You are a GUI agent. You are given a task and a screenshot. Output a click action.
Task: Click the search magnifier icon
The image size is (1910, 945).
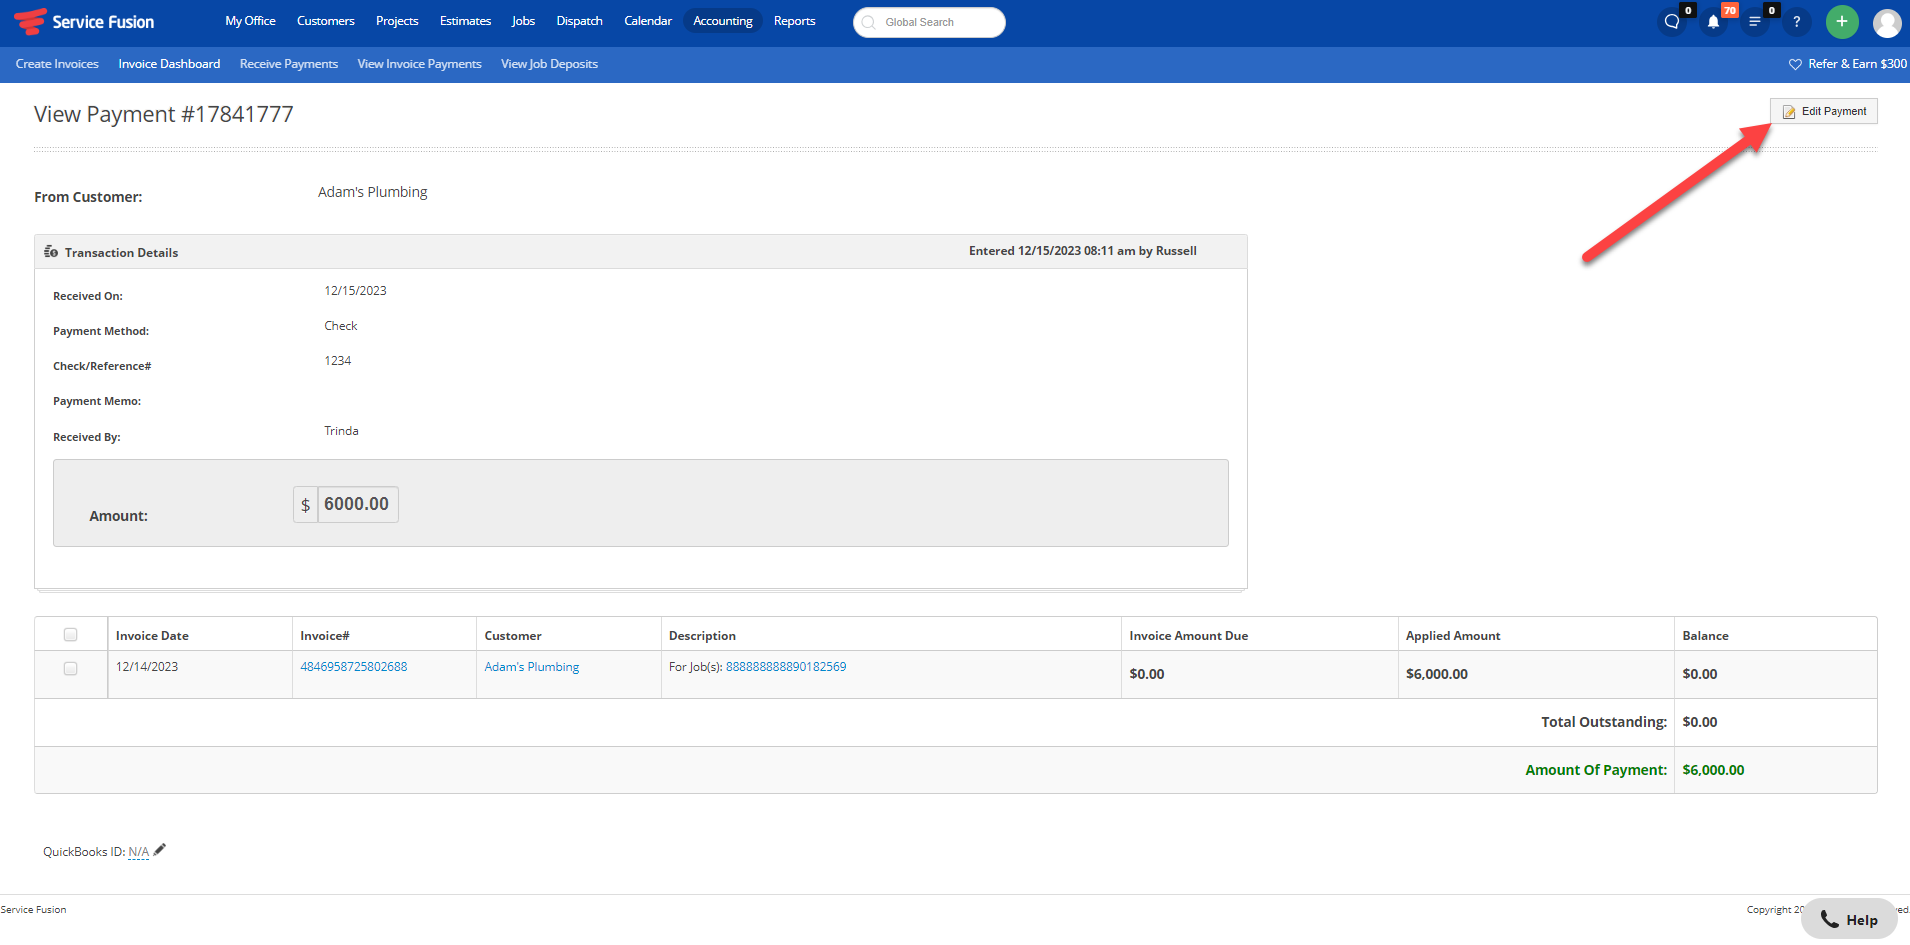tap(869, 22)
